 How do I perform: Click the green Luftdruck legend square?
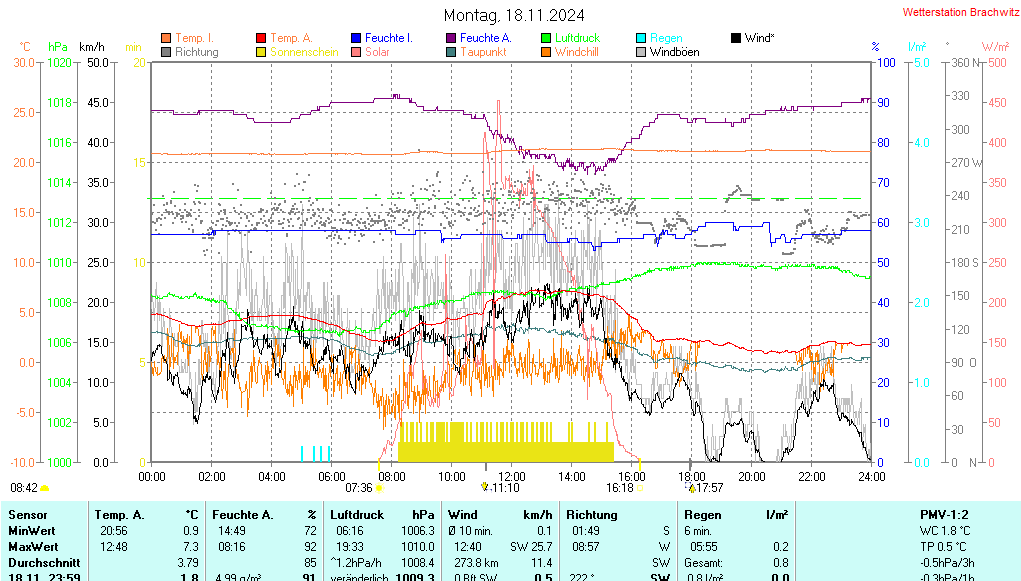(546, 38)
